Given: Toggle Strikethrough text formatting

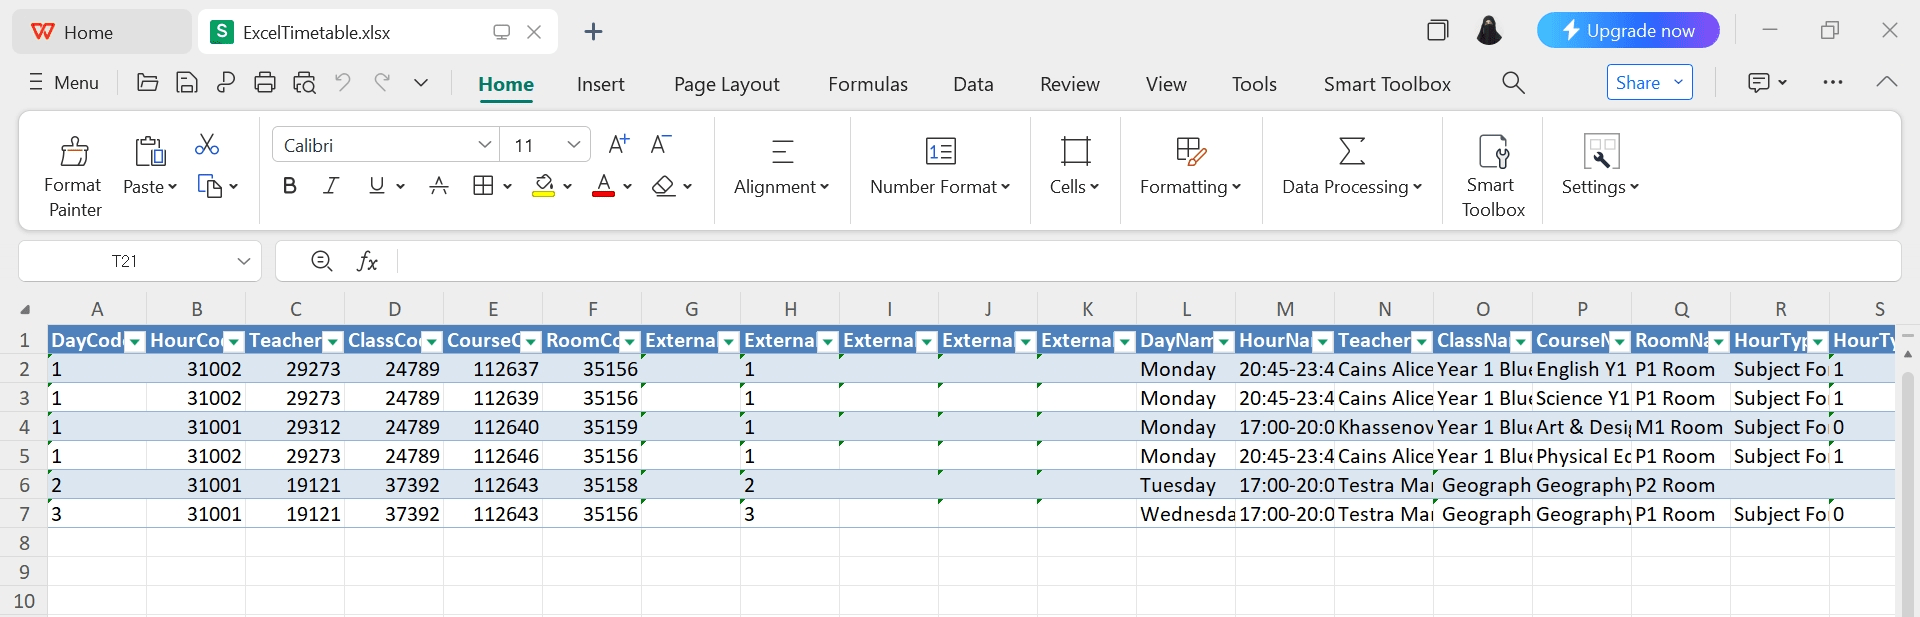Looking at the screenshot, I should pyautogui.click(x=438, y=186).
